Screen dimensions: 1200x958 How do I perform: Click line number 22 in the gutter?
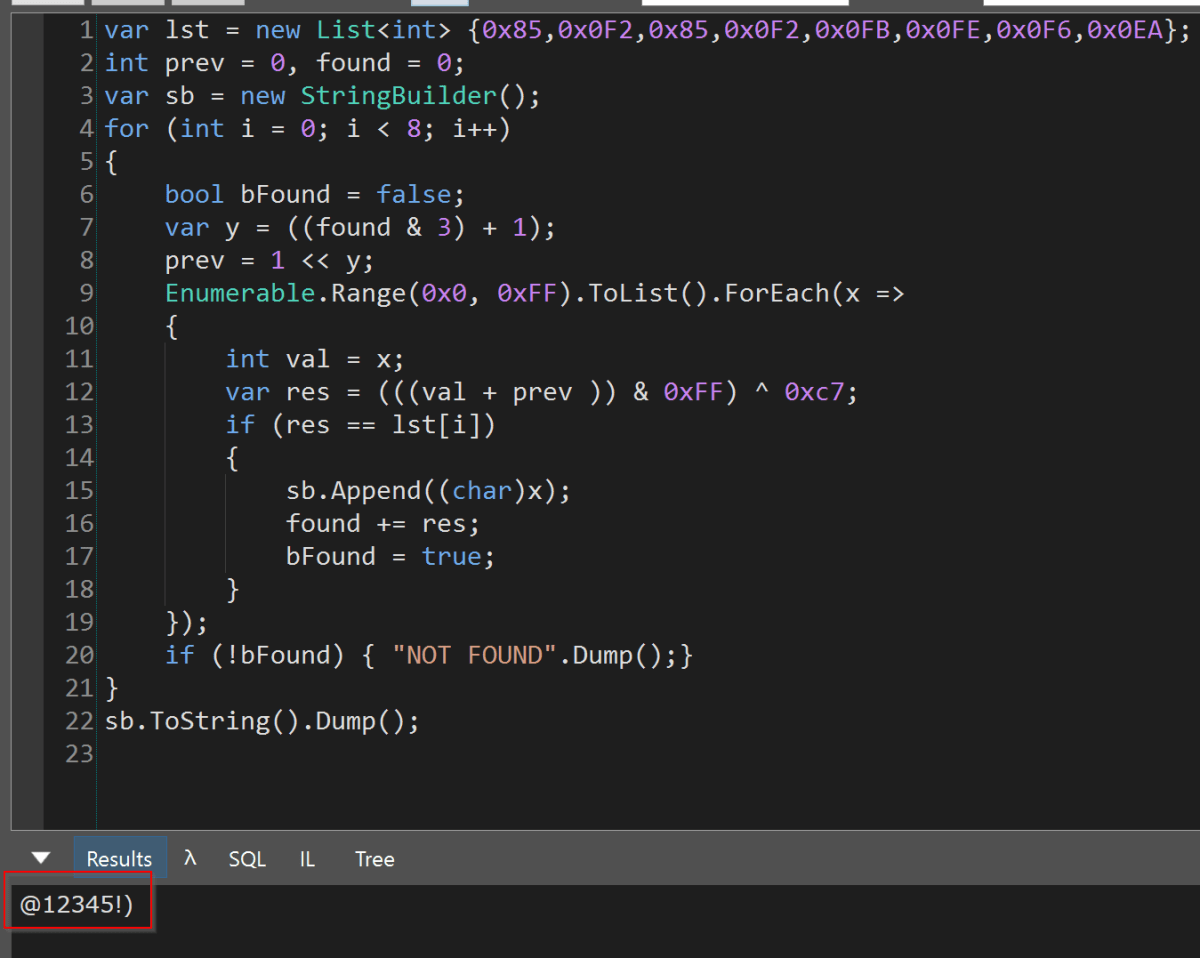pyautogui.click(x=79, y=721)
